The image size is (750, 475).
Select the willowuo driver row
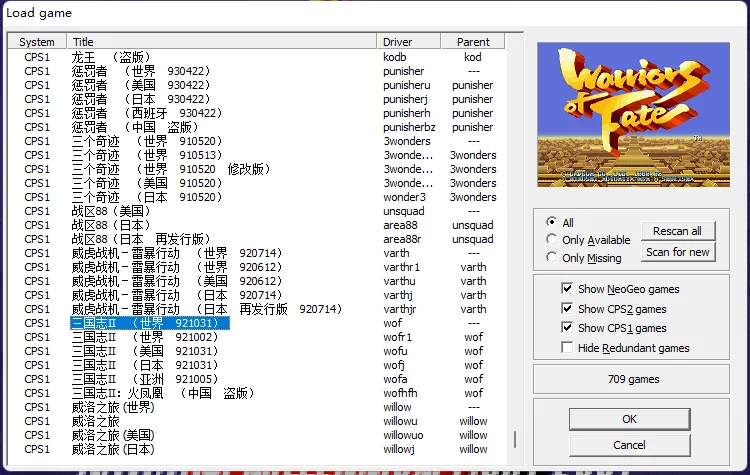256,435
